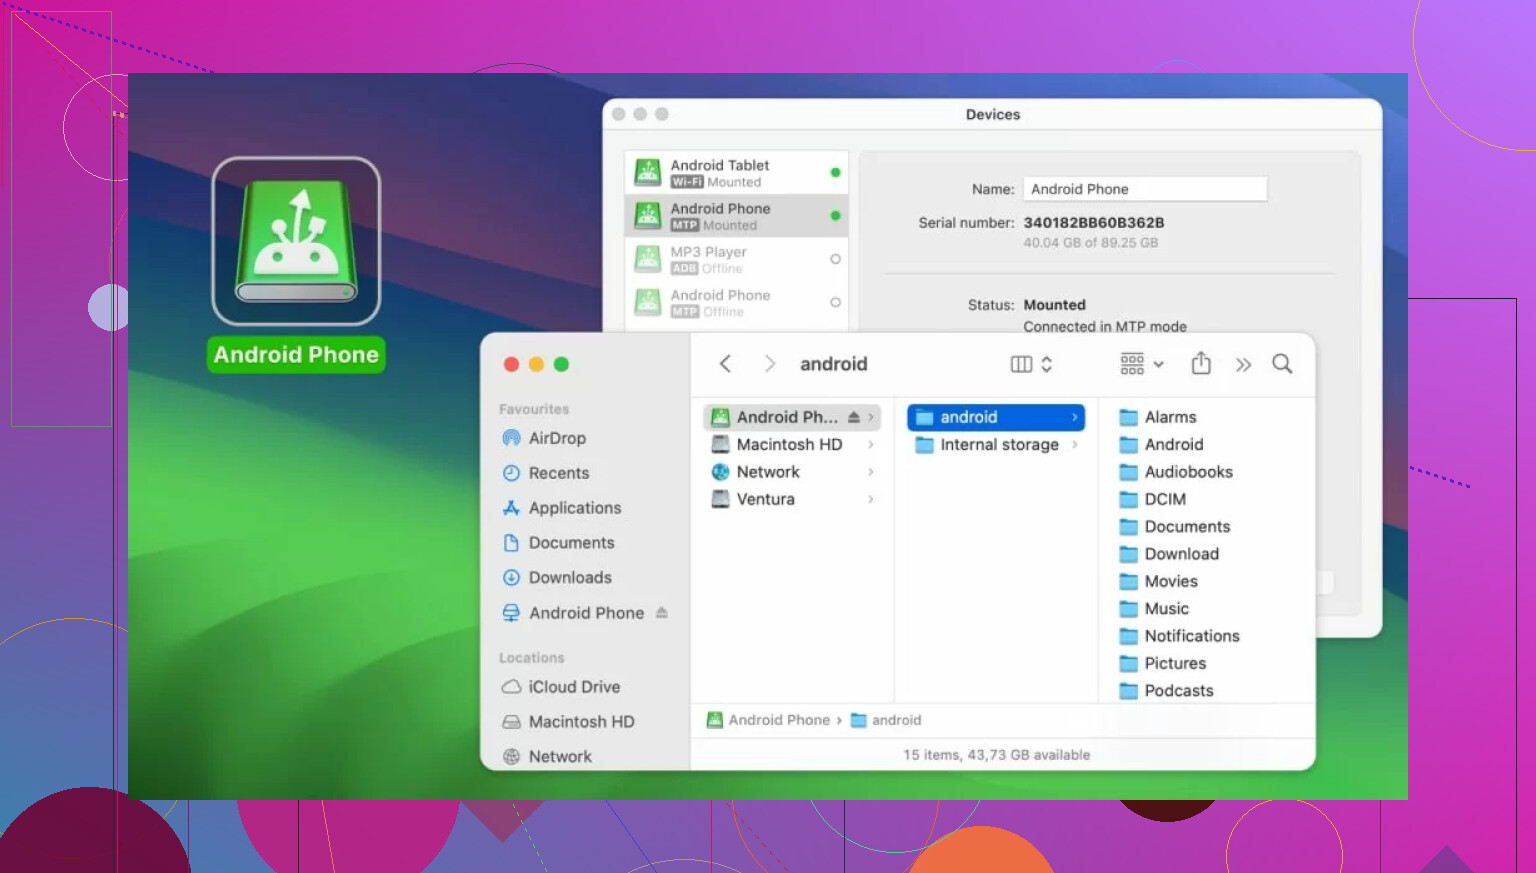The image size is (1536, 873).
Task: Open Network in Finder sidebar Locations
Action: click(547, 757)
